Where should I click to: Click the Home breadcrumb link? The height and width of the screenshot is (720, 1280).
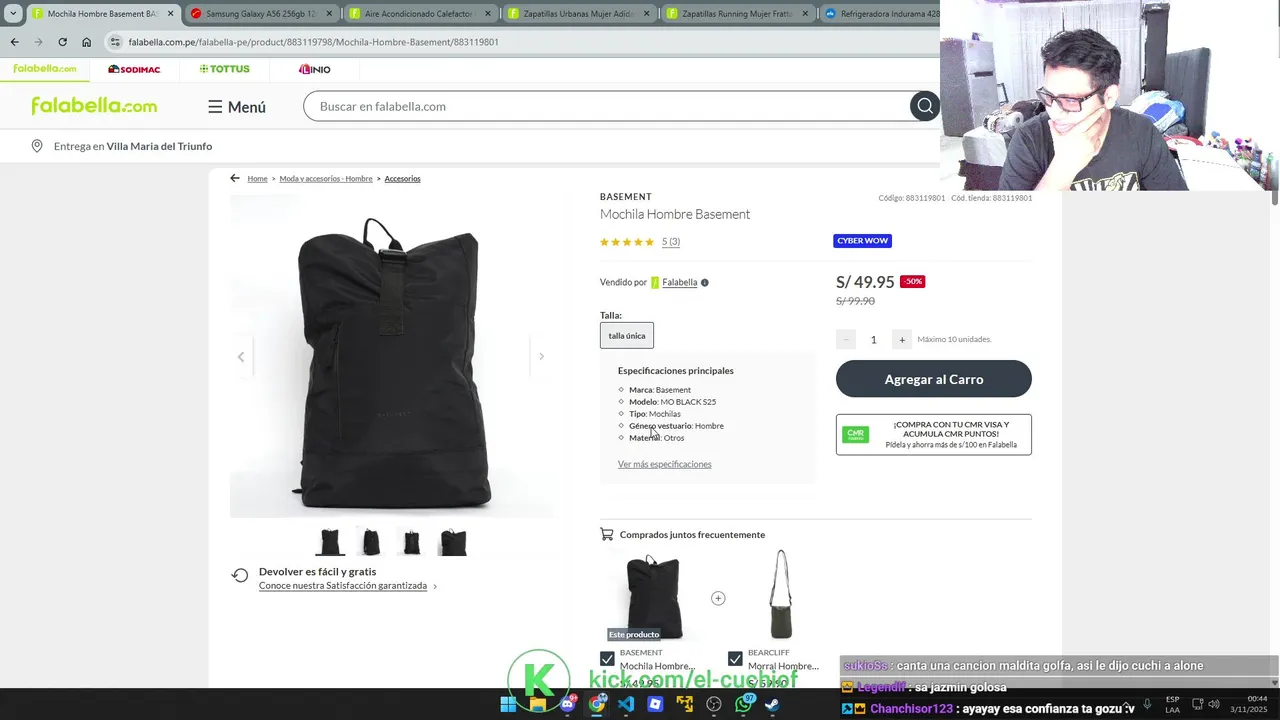257,178
